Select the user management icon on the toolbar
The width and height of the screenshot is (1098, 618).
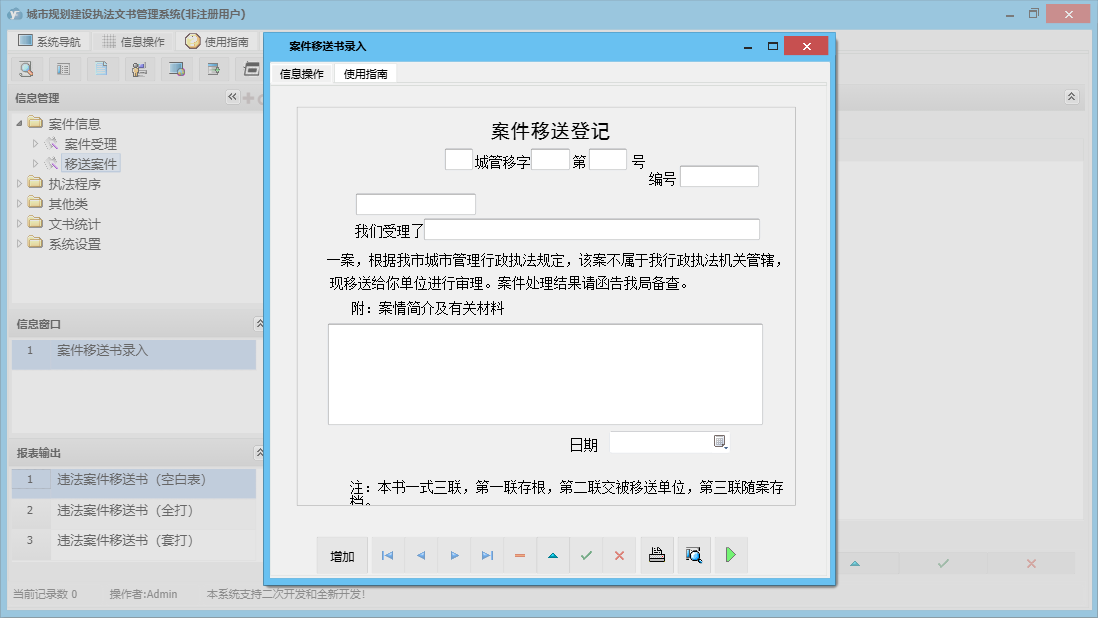tap(138, 68)
